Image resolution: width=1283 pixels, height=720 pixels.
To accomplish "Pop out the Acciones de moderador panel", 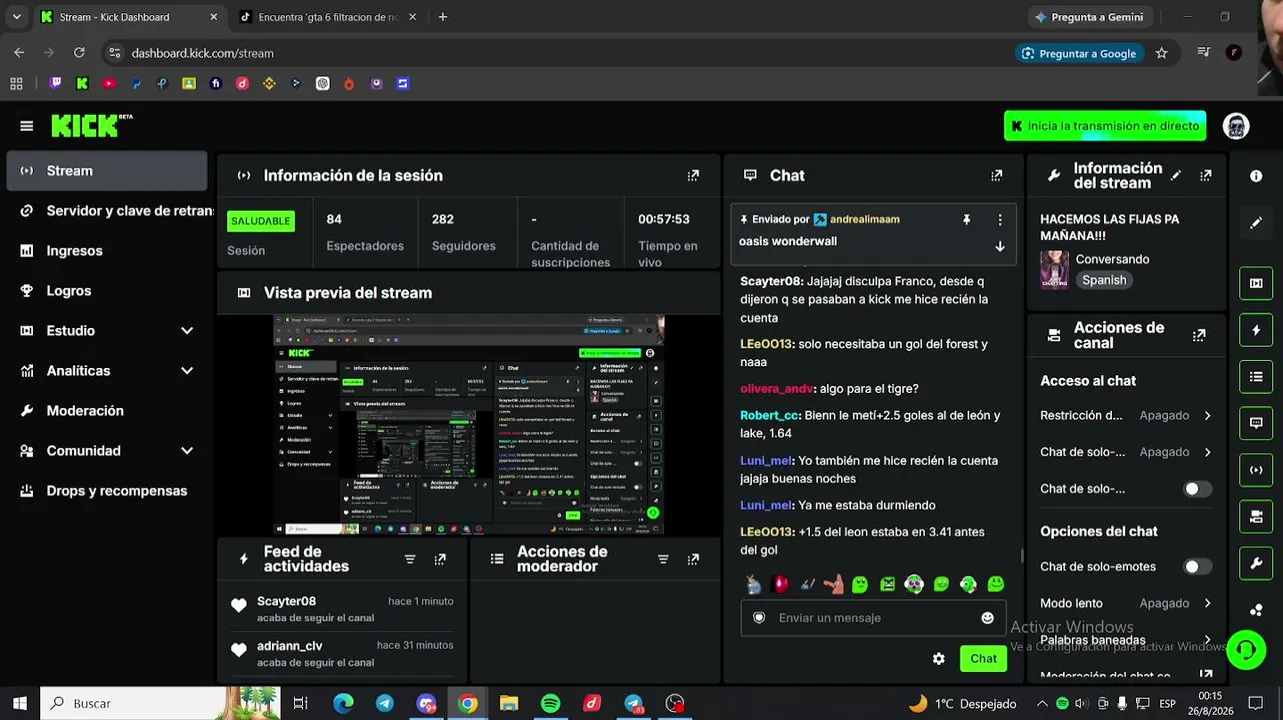I will (693, 559).
